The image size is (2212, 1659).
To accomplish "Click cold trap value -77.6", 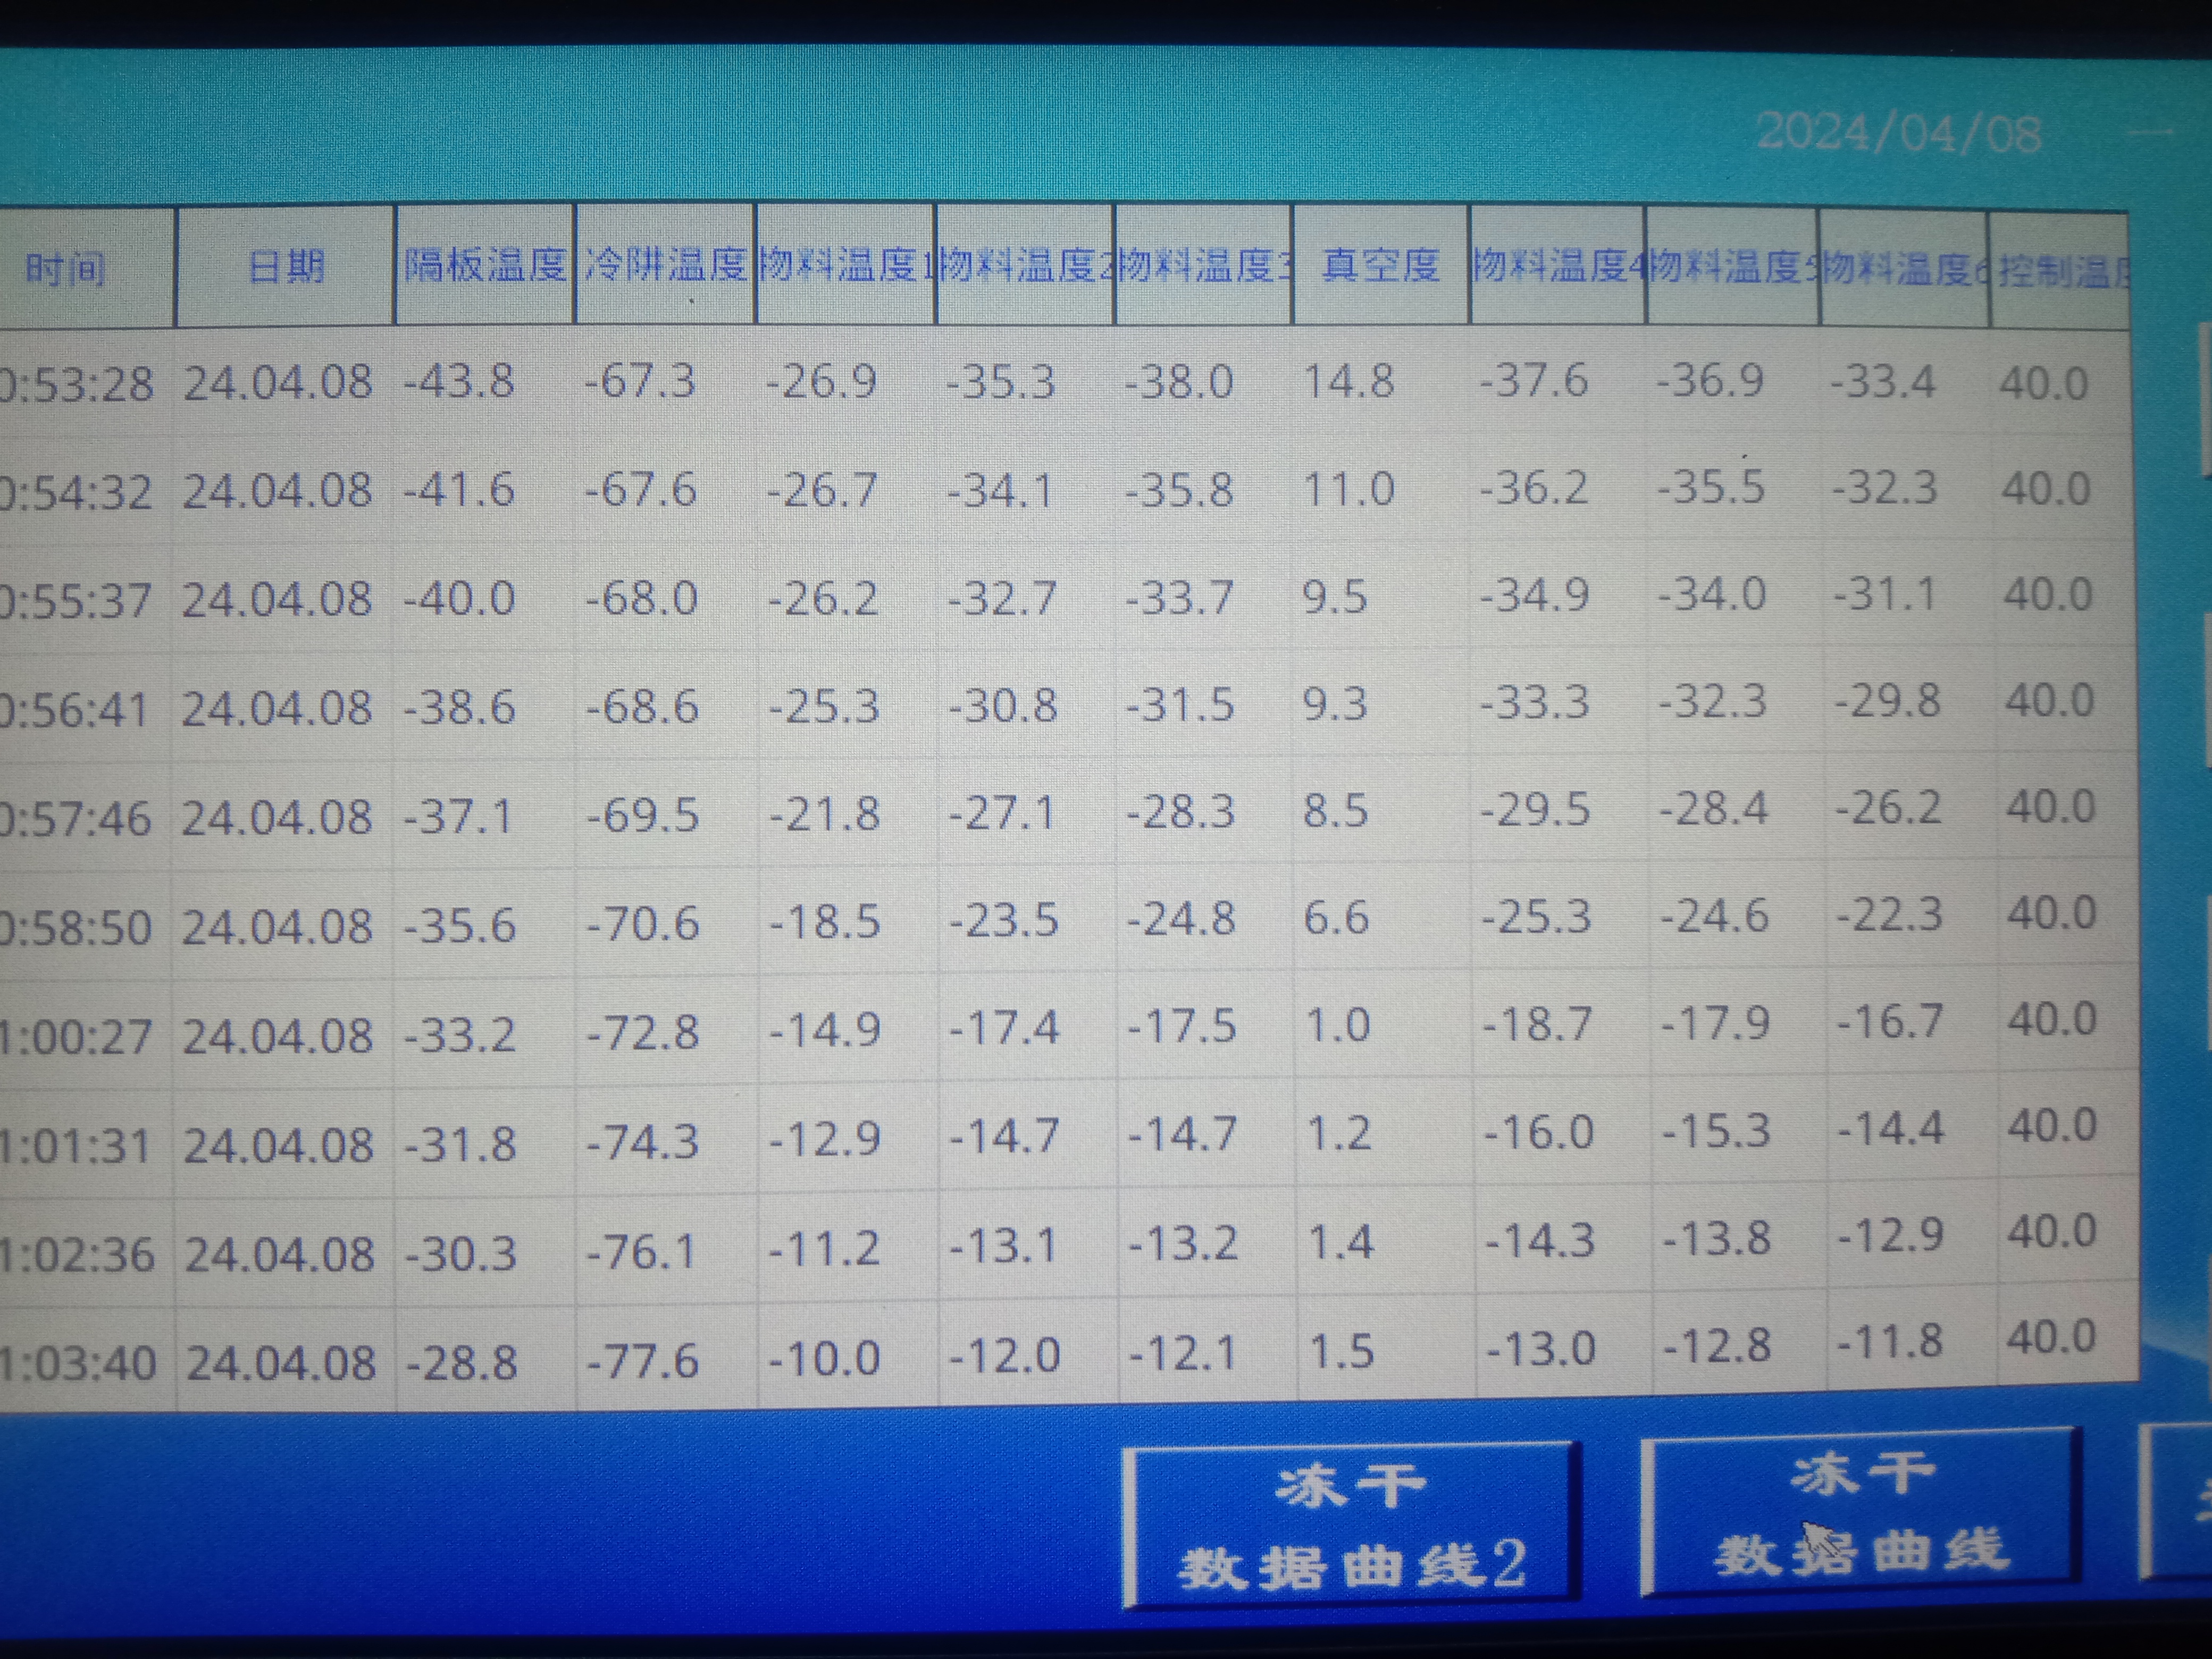I will coord(642,1361).
